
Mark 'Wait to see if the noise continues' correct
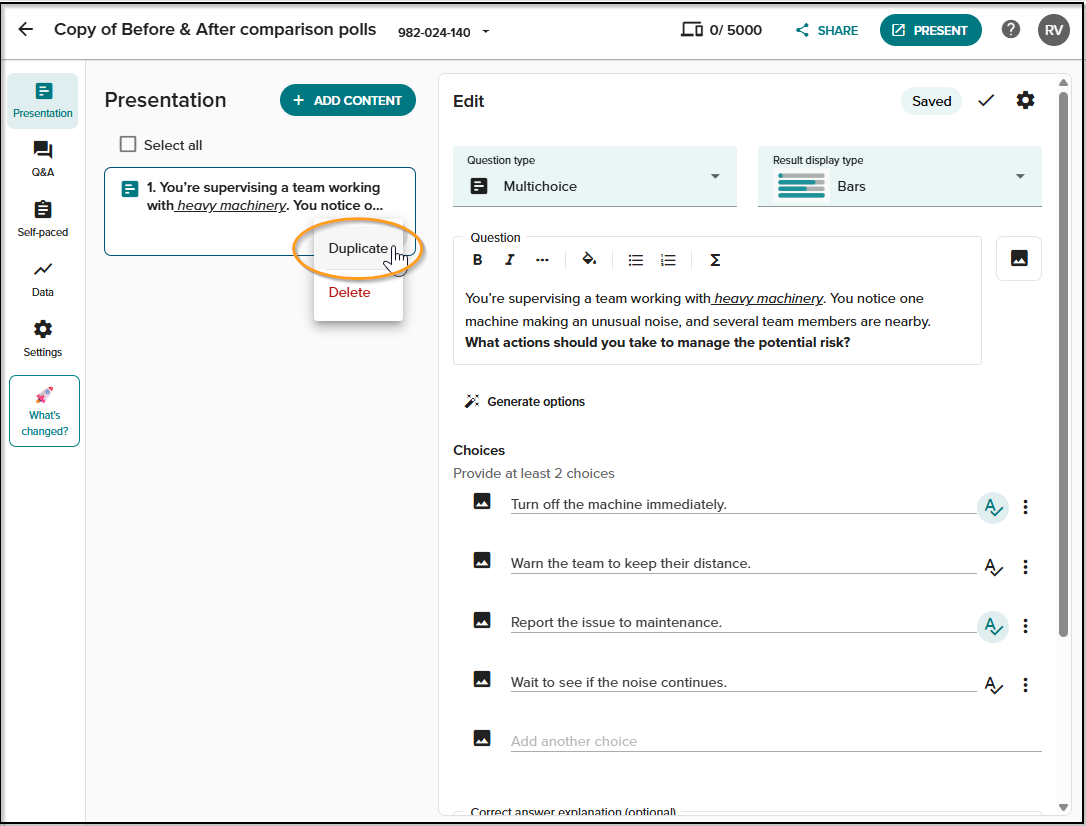pos(993,685)
